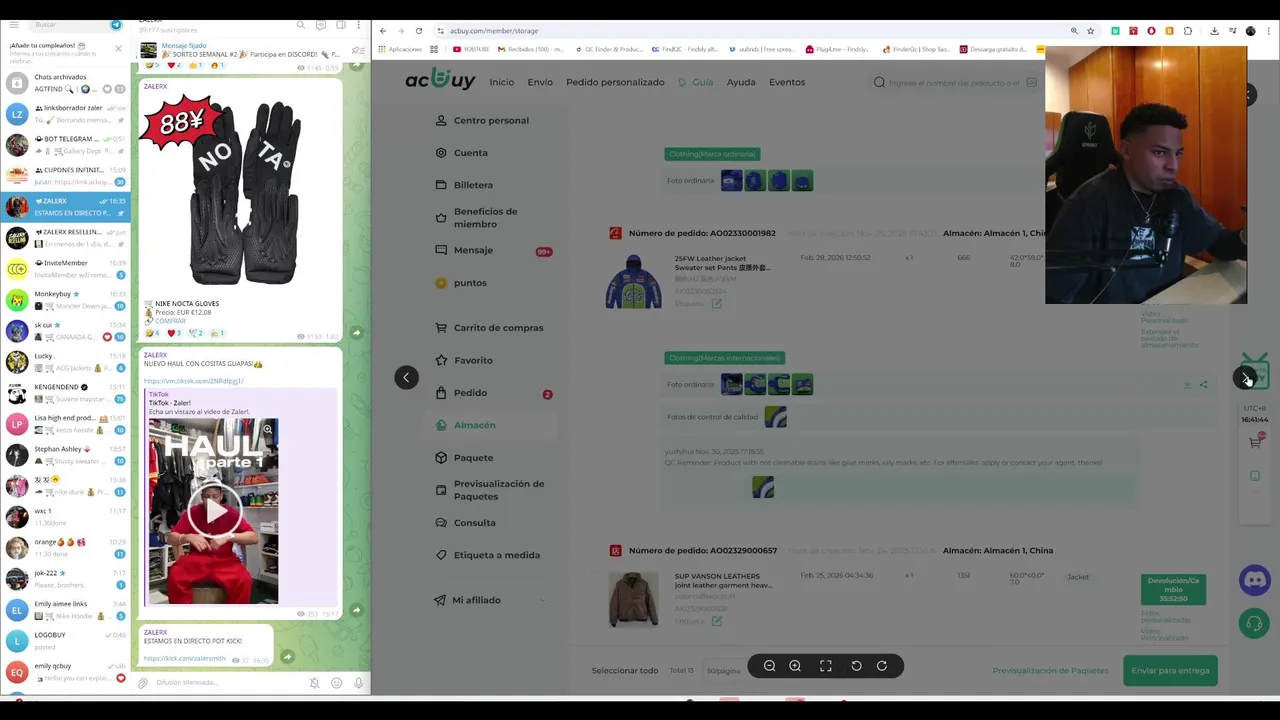Click Seleccionar todo at the bottom

click(x=624, y=670)
